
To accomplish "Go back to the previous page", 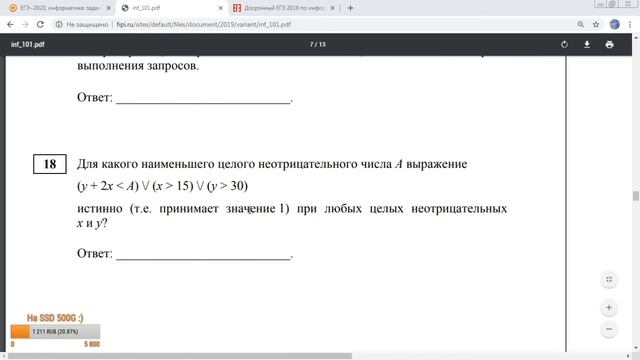I will (x=10, y=24).
